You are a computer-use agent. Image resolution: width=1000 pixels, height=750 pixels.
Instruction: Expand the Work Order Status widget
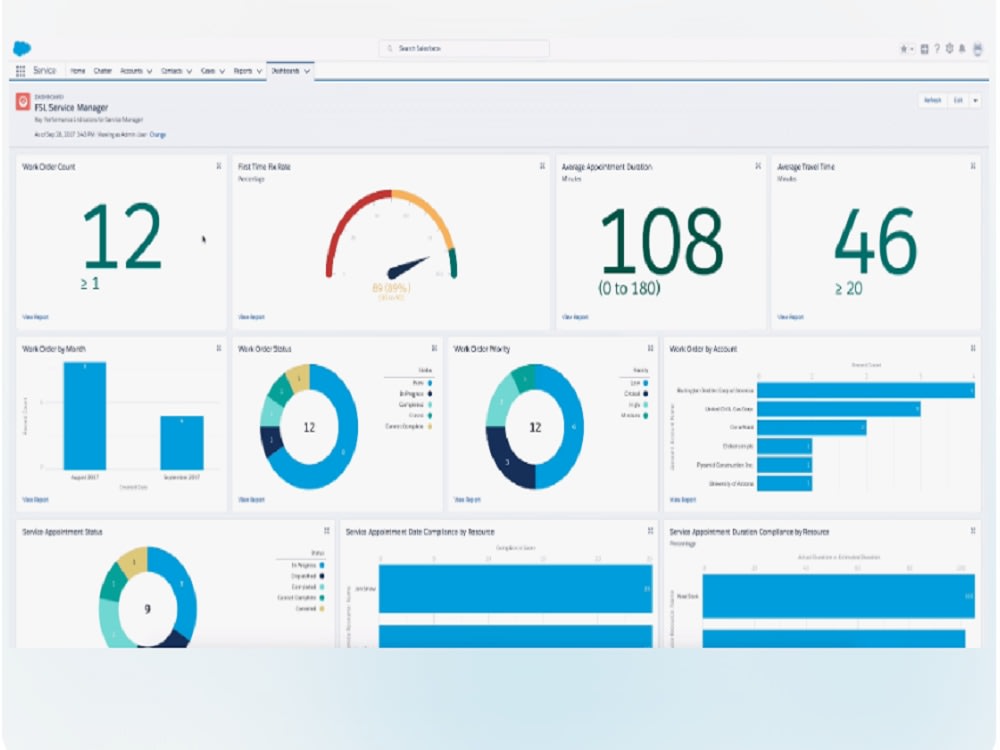click(x=434, y=348)
